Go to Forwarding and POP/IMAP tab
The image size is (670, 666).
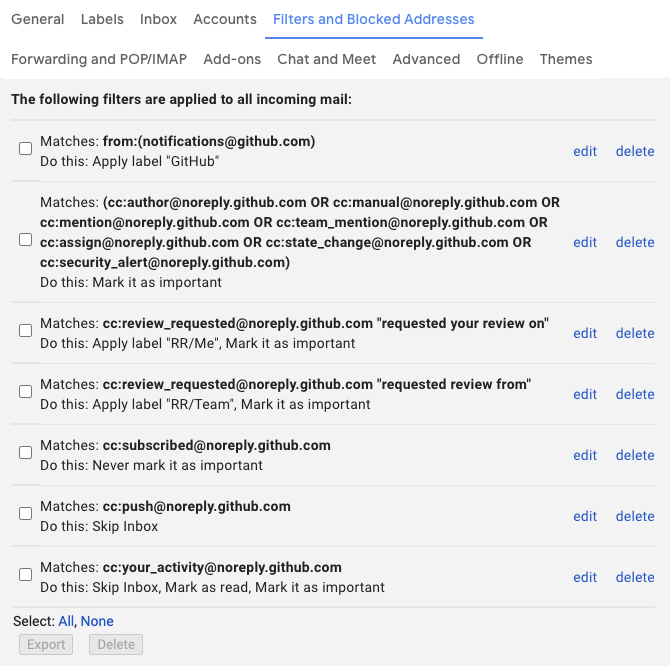[99, 59]
